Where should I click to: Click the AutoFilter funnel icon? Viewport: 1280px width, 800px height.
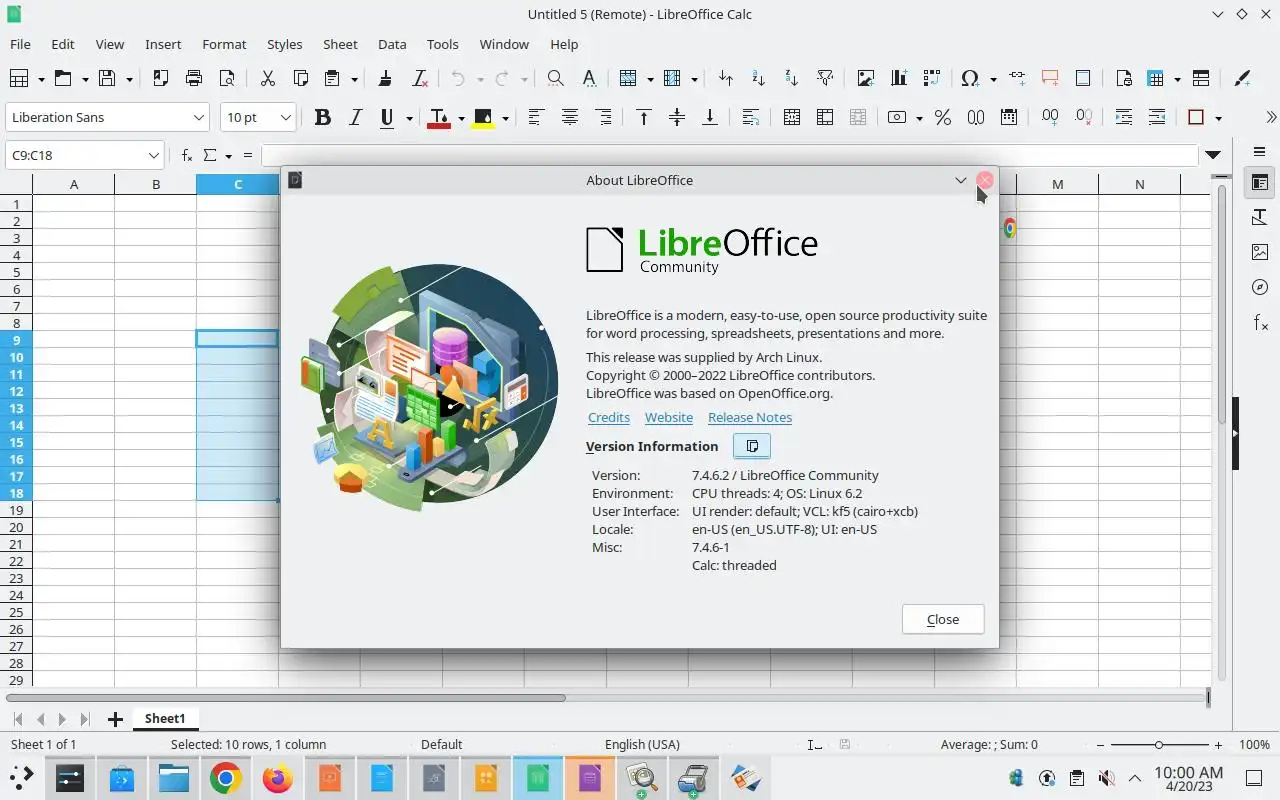click(x=825, y=78)
